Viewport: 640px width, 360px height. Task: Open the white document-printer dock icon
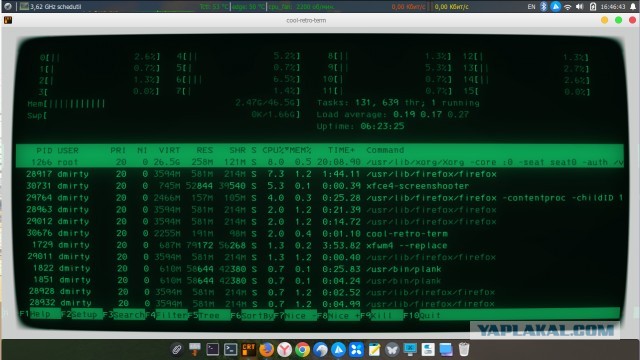[428, 350]
